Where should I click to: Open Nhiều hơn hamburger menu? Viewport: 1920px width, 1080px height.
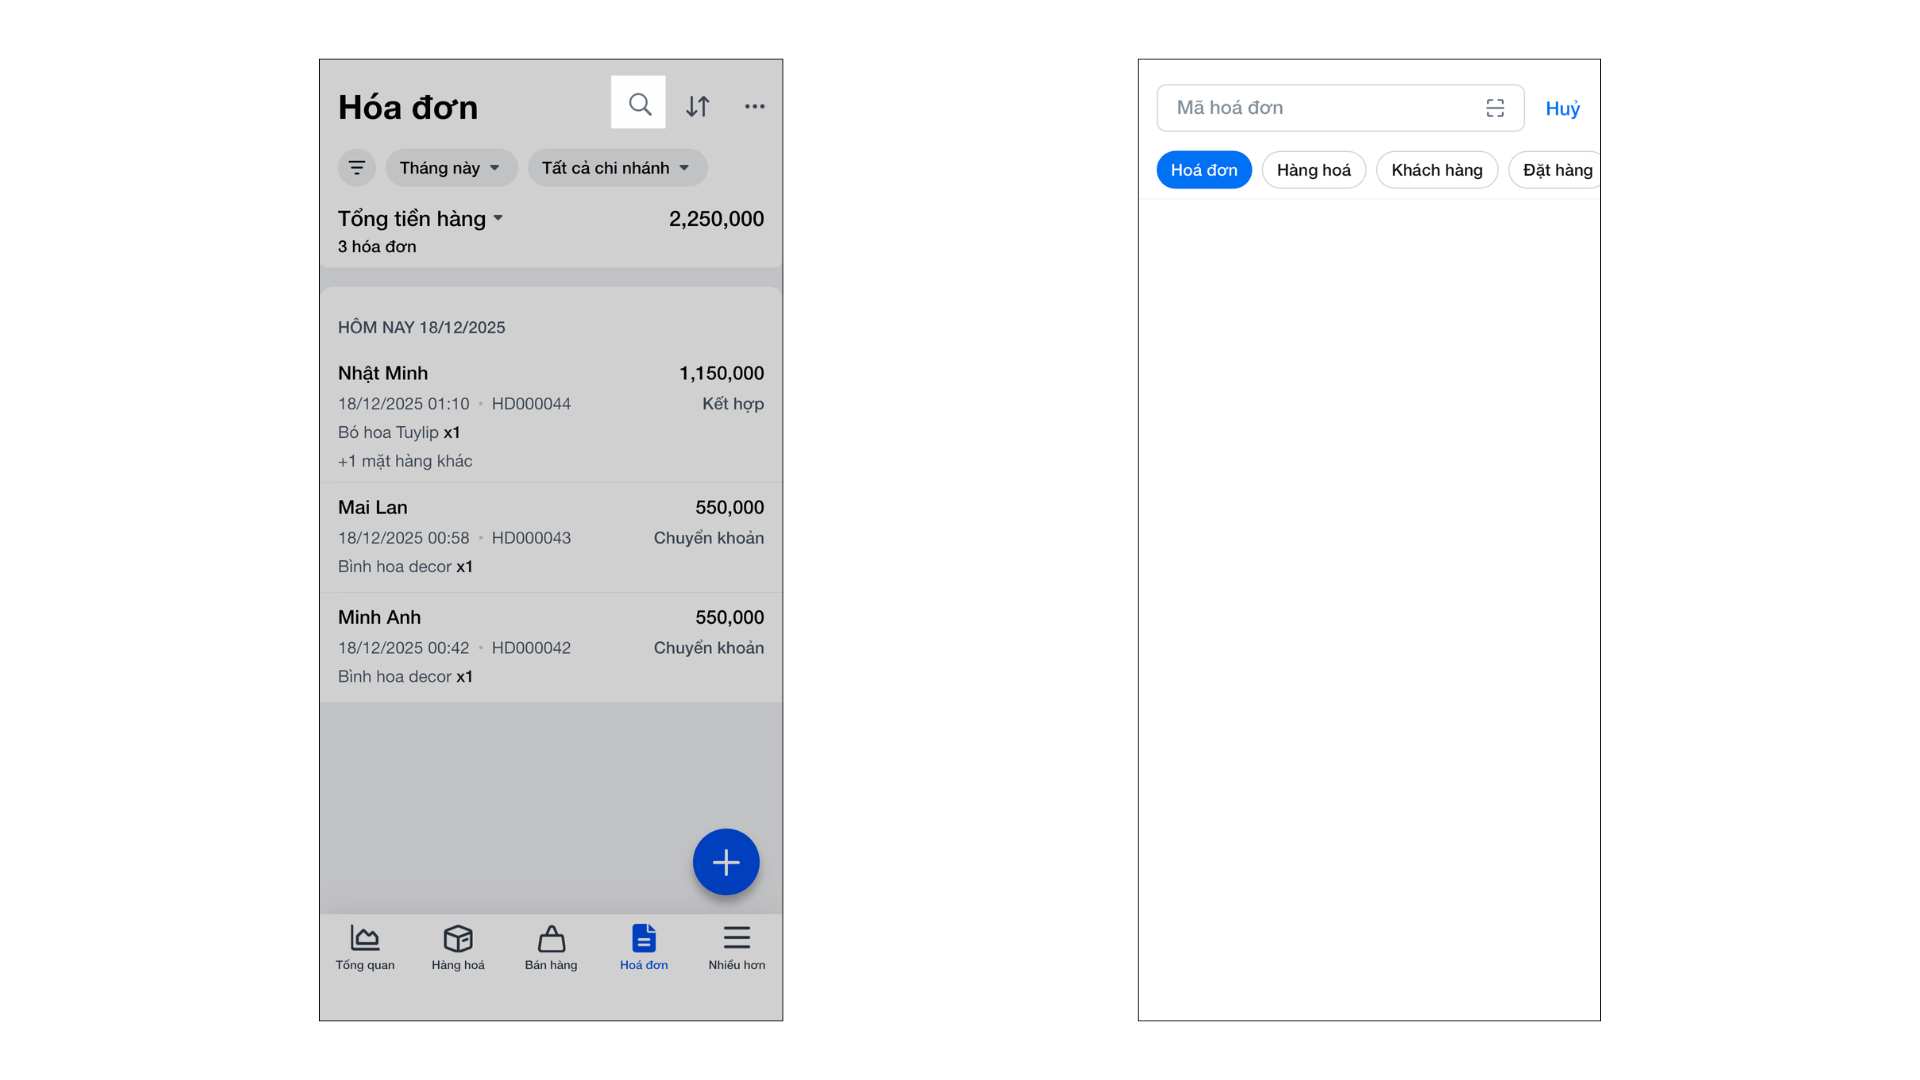click(737, 947)
